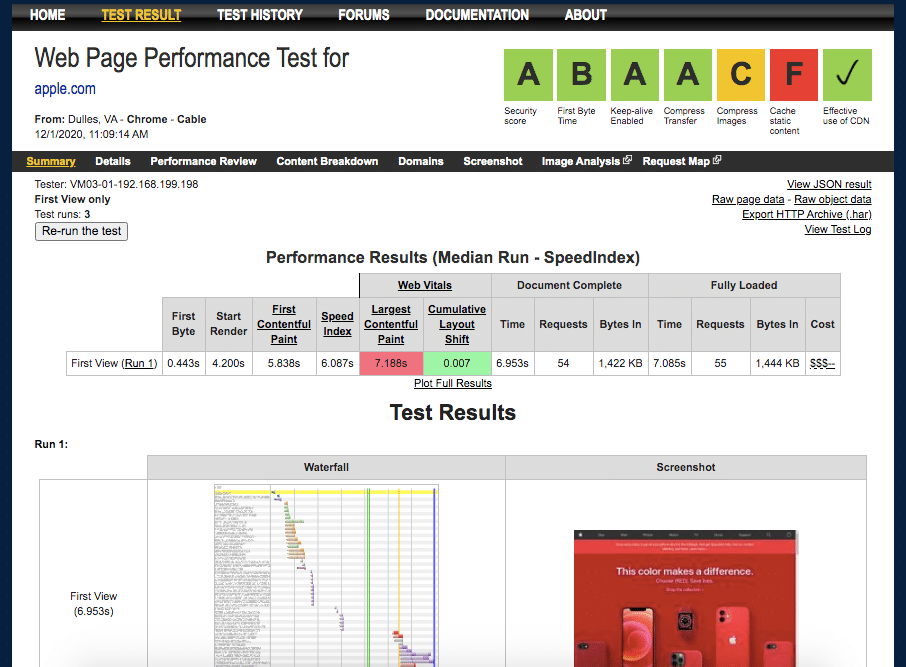Click the 1,422 KB Bytes In value
Screen dimensions: 906x667
pyautogui.click(x=621, y=363)
